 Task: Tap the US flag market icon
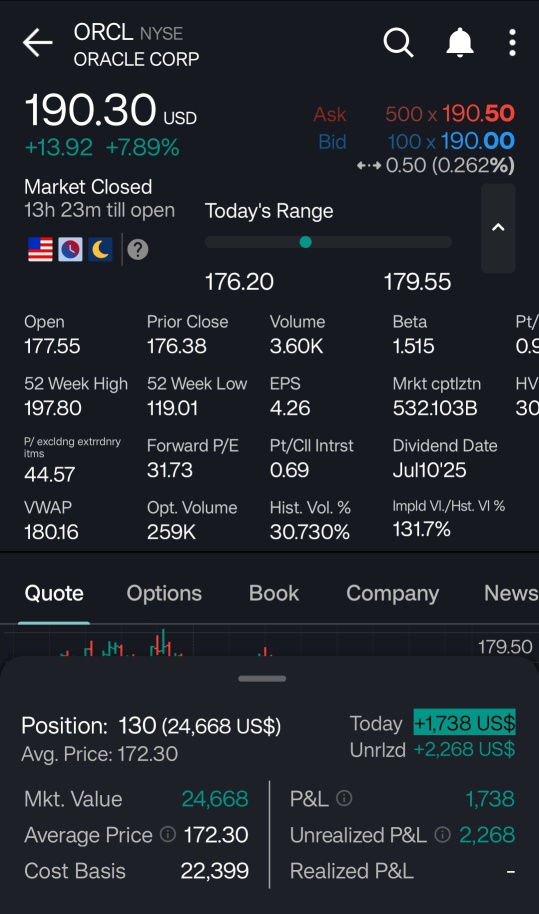pyautogui.click(x=40, y=249)
